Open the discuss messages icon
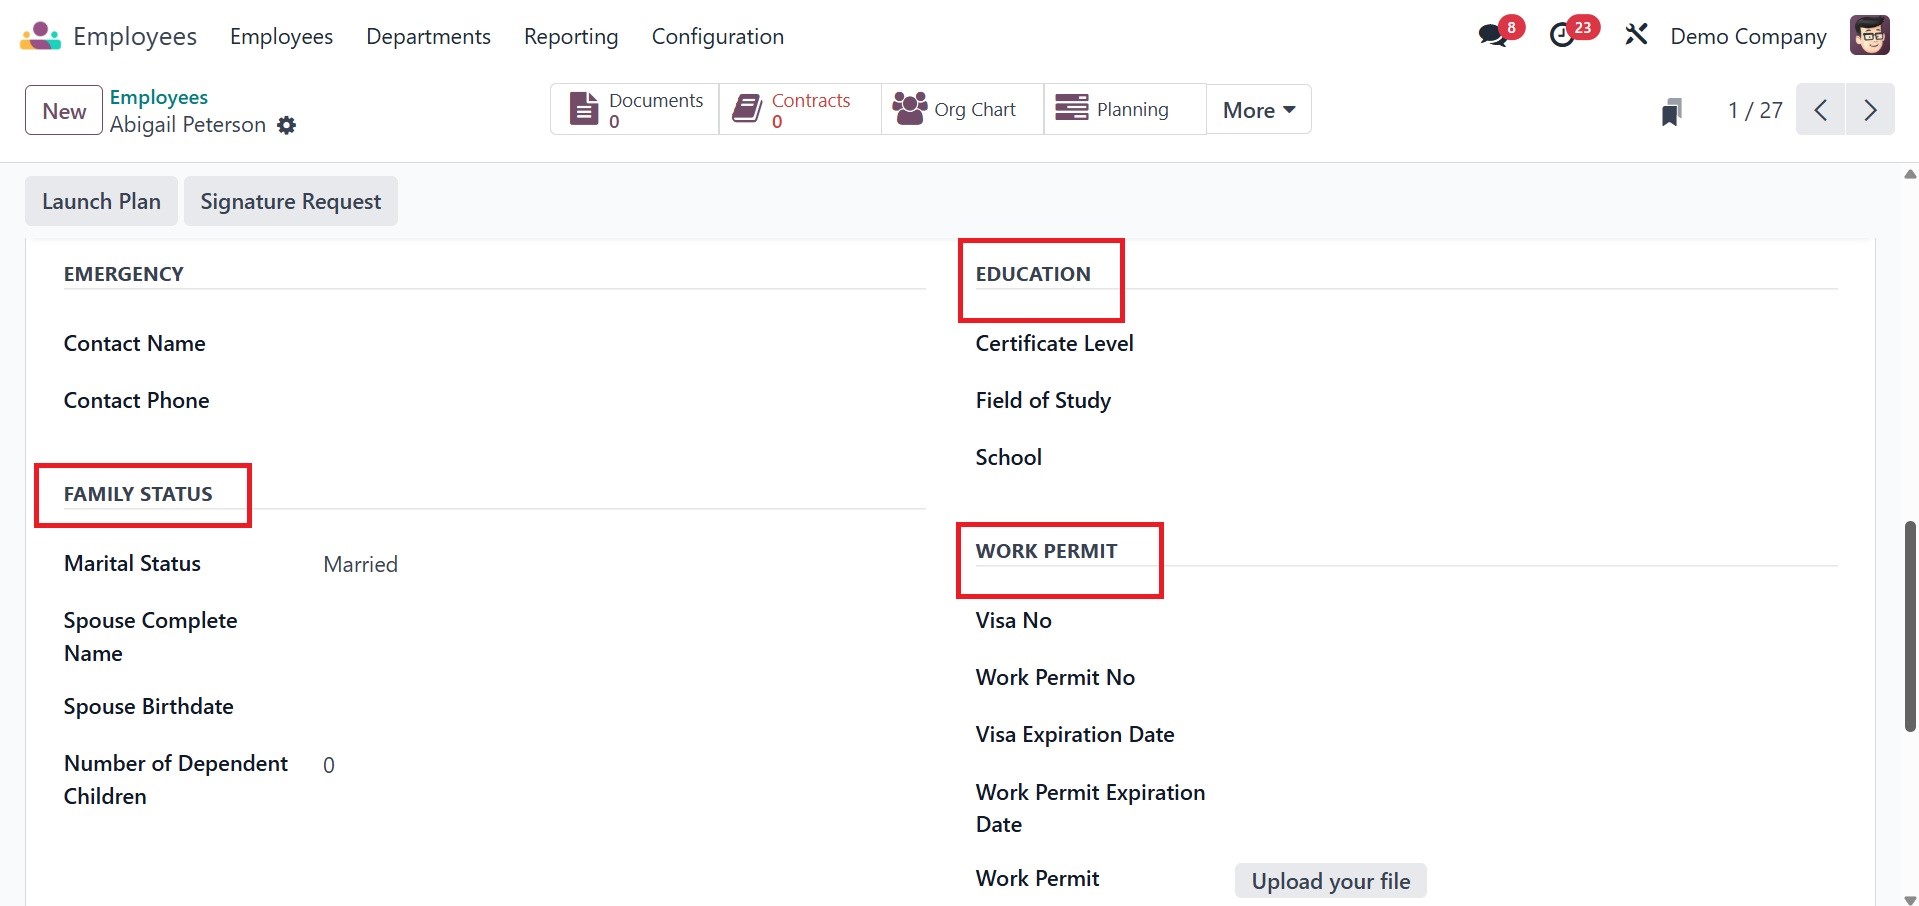The height and width of the screenshot is (906, 1919). [x=1494, y=36]
